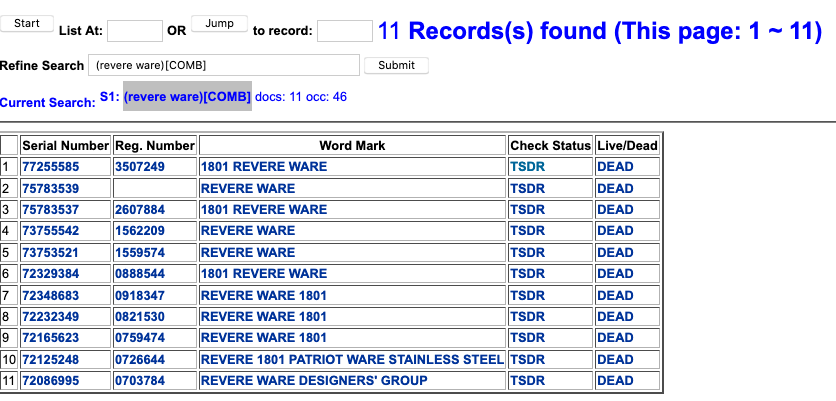Viewport: 836px width, 401px height.
Task: Click DEAD status for serial 72125248
Action: pyautogui.click(x=615, y=359)
